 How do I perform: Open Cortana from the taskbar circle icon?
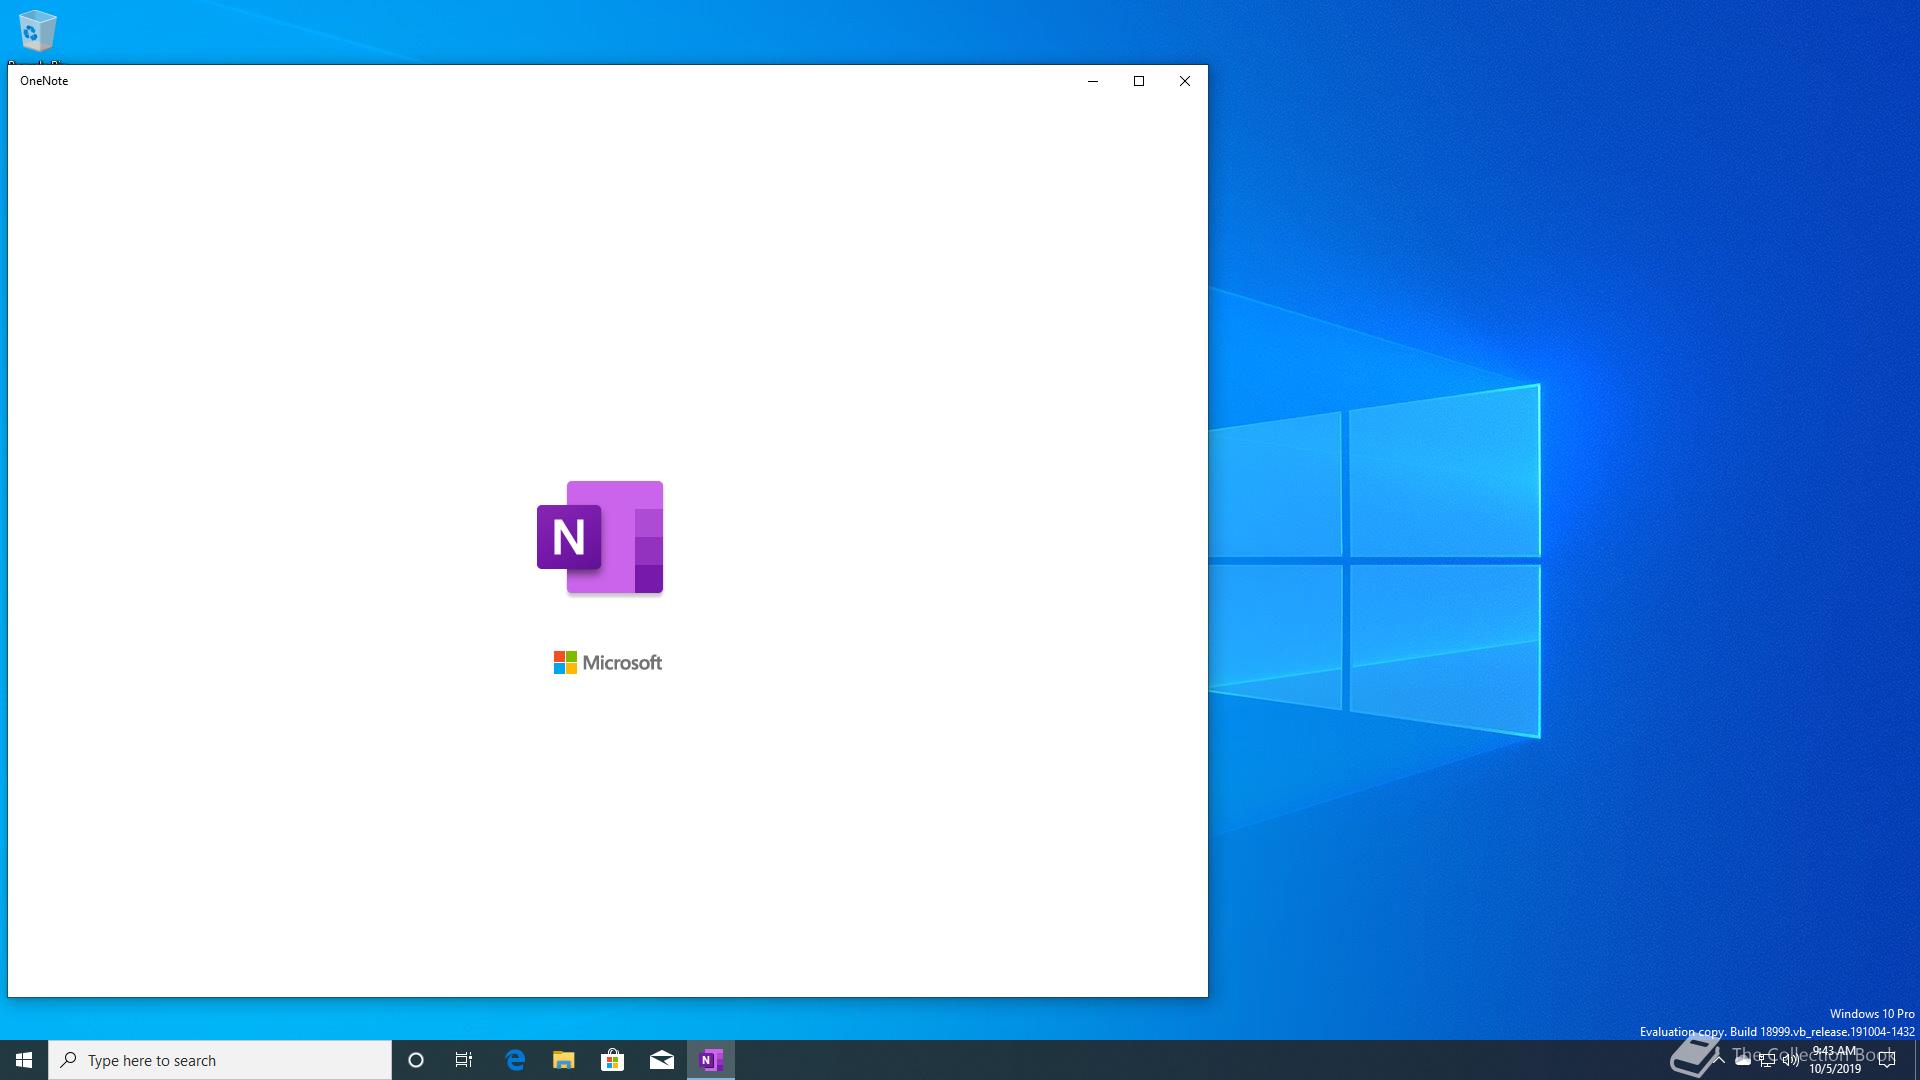(x=416, y=1060)
